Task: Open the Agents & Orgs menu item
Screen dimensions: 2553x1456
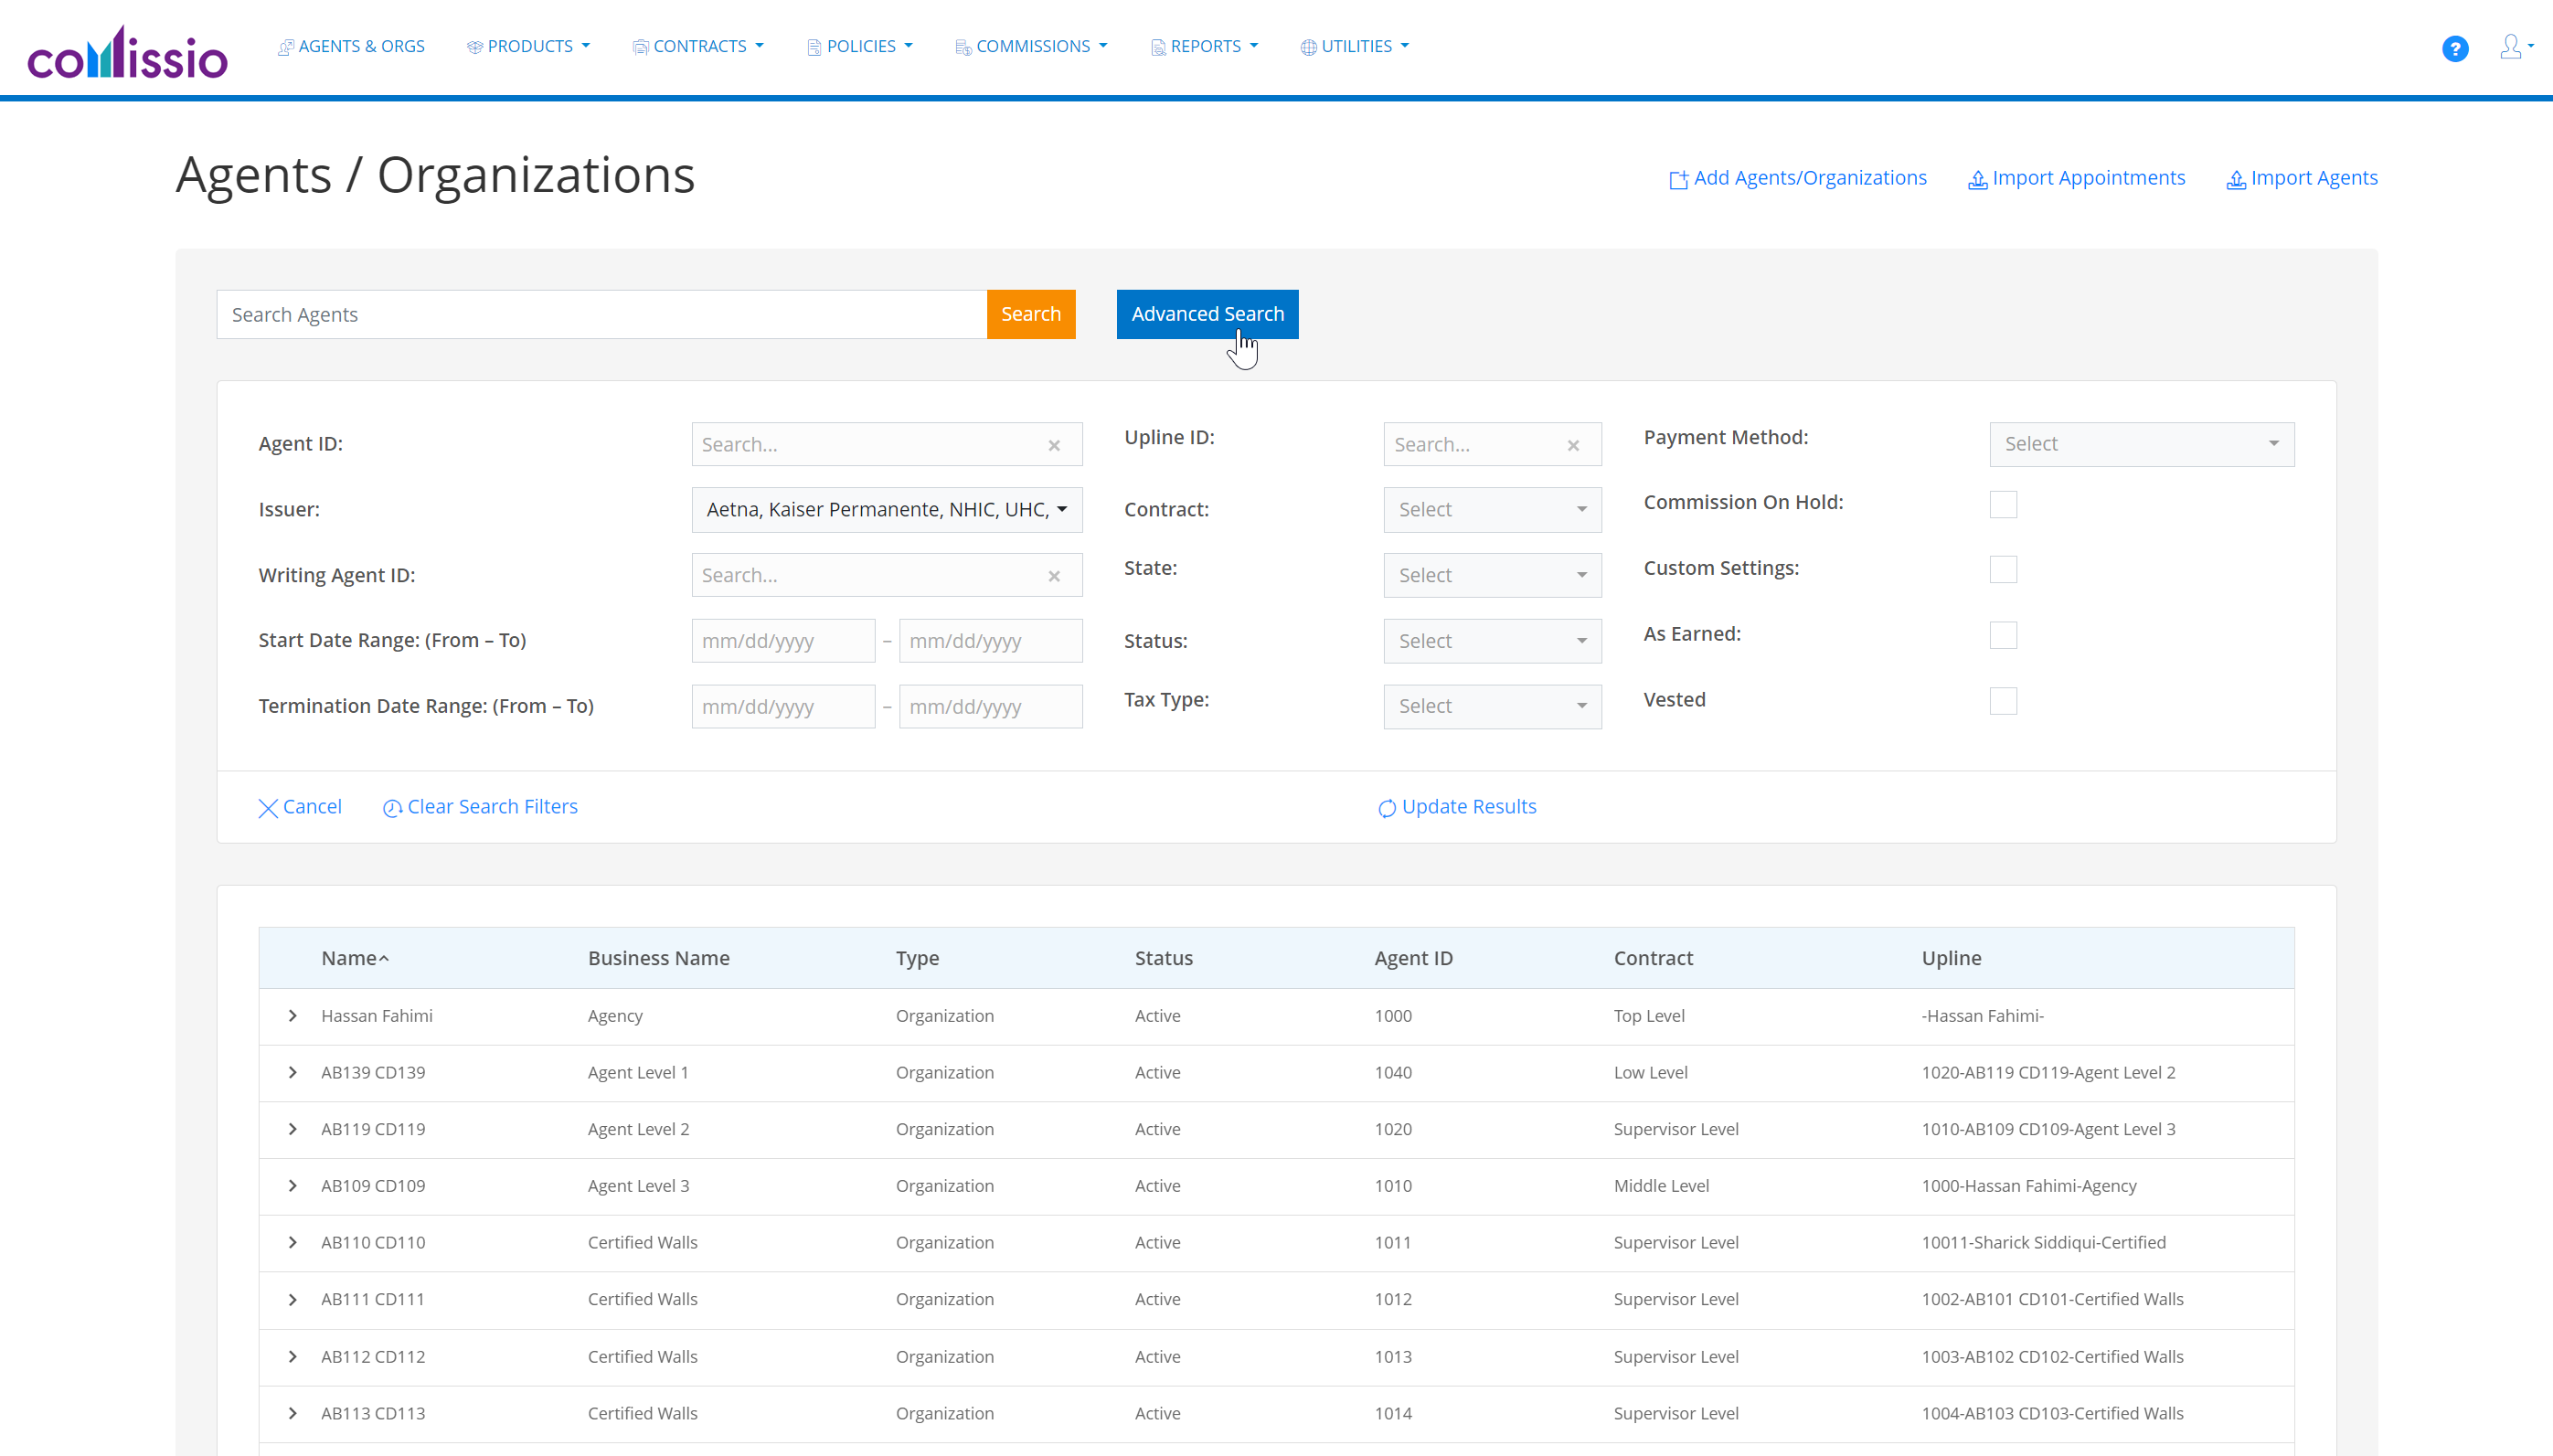Action: pos(351,46)
